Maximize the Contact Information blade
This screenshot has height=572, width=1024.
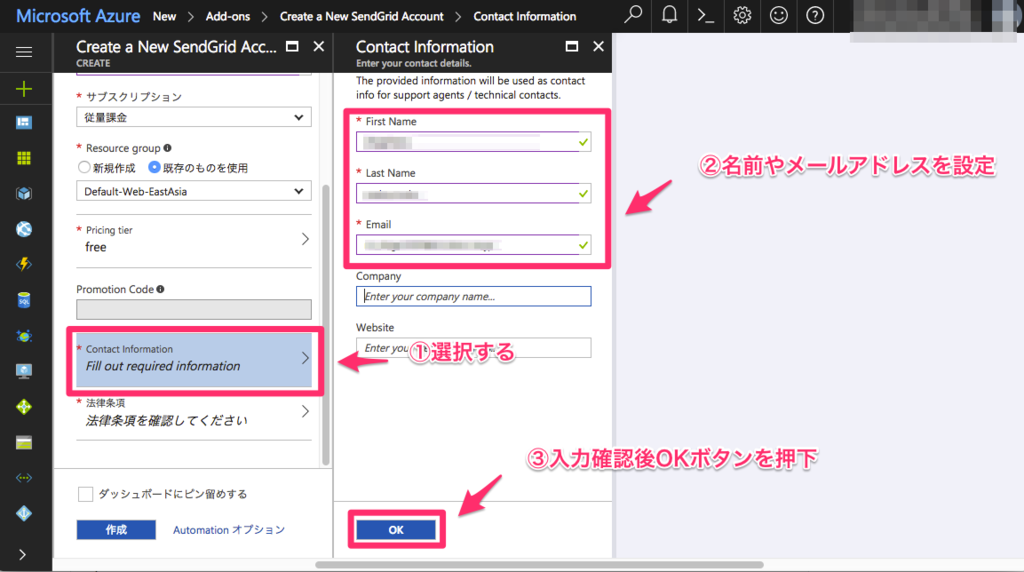coord(571,46)
